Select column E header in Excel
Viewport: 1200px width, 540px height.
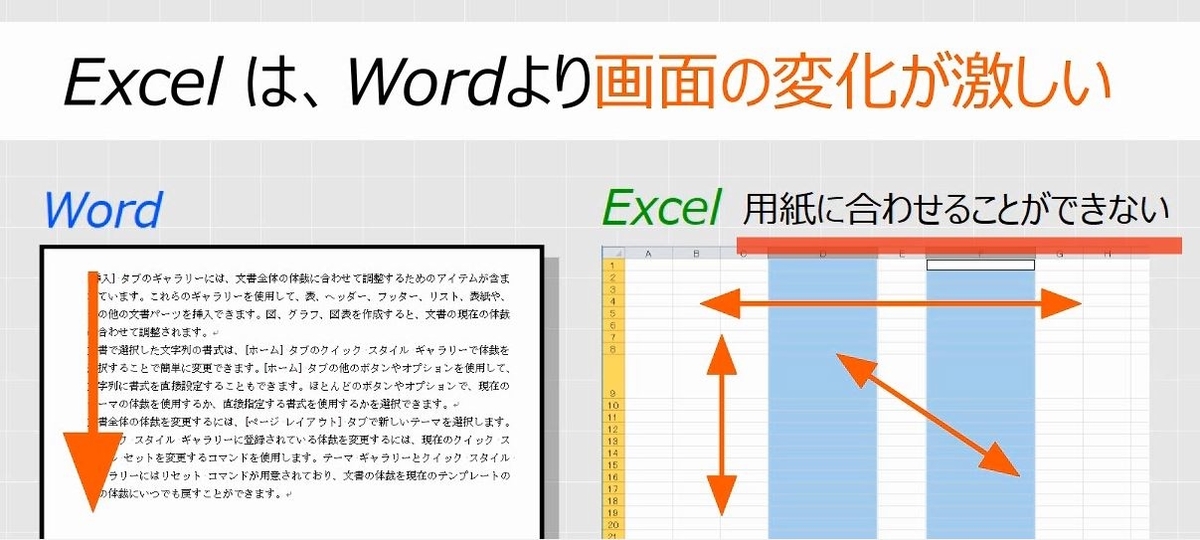(x=901, y=254)
